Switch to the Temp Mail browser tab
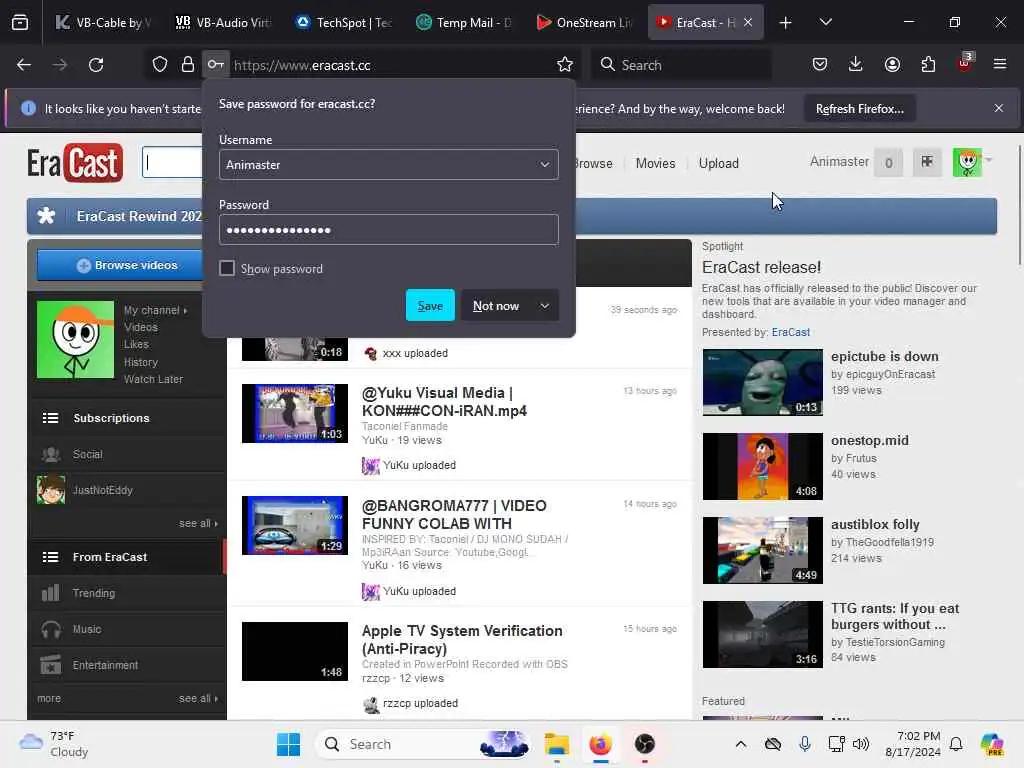 pyautogui.click(x=463, y=22)
